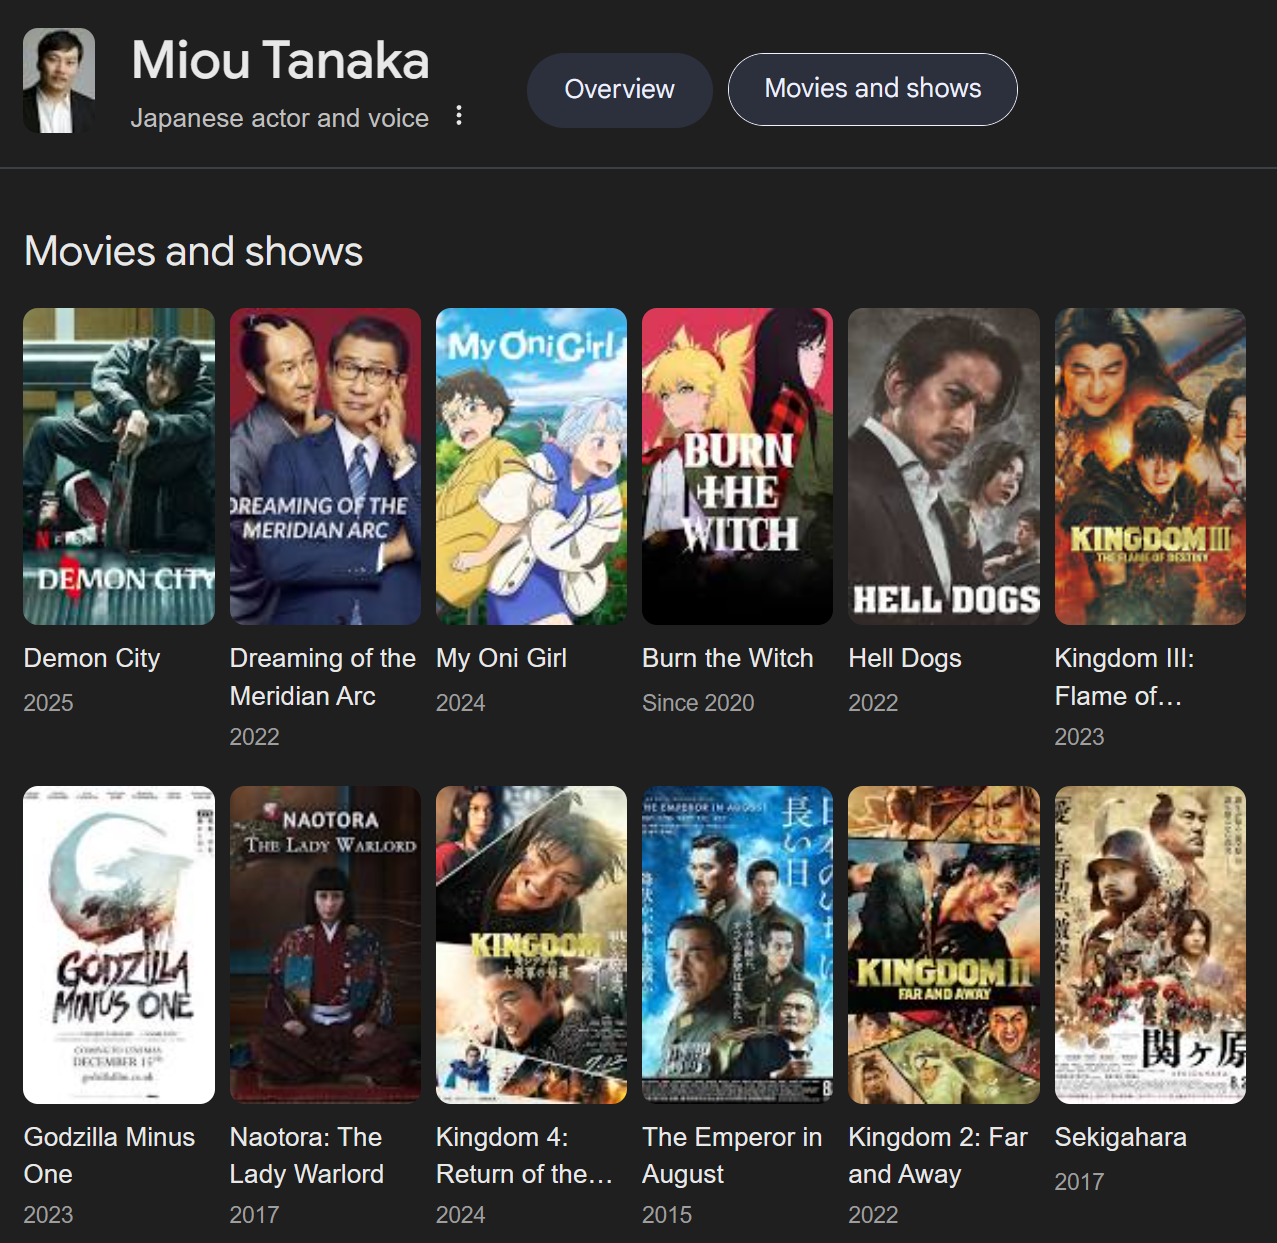Click the Dreaming of the Meridian Arc title

[323, 677]
